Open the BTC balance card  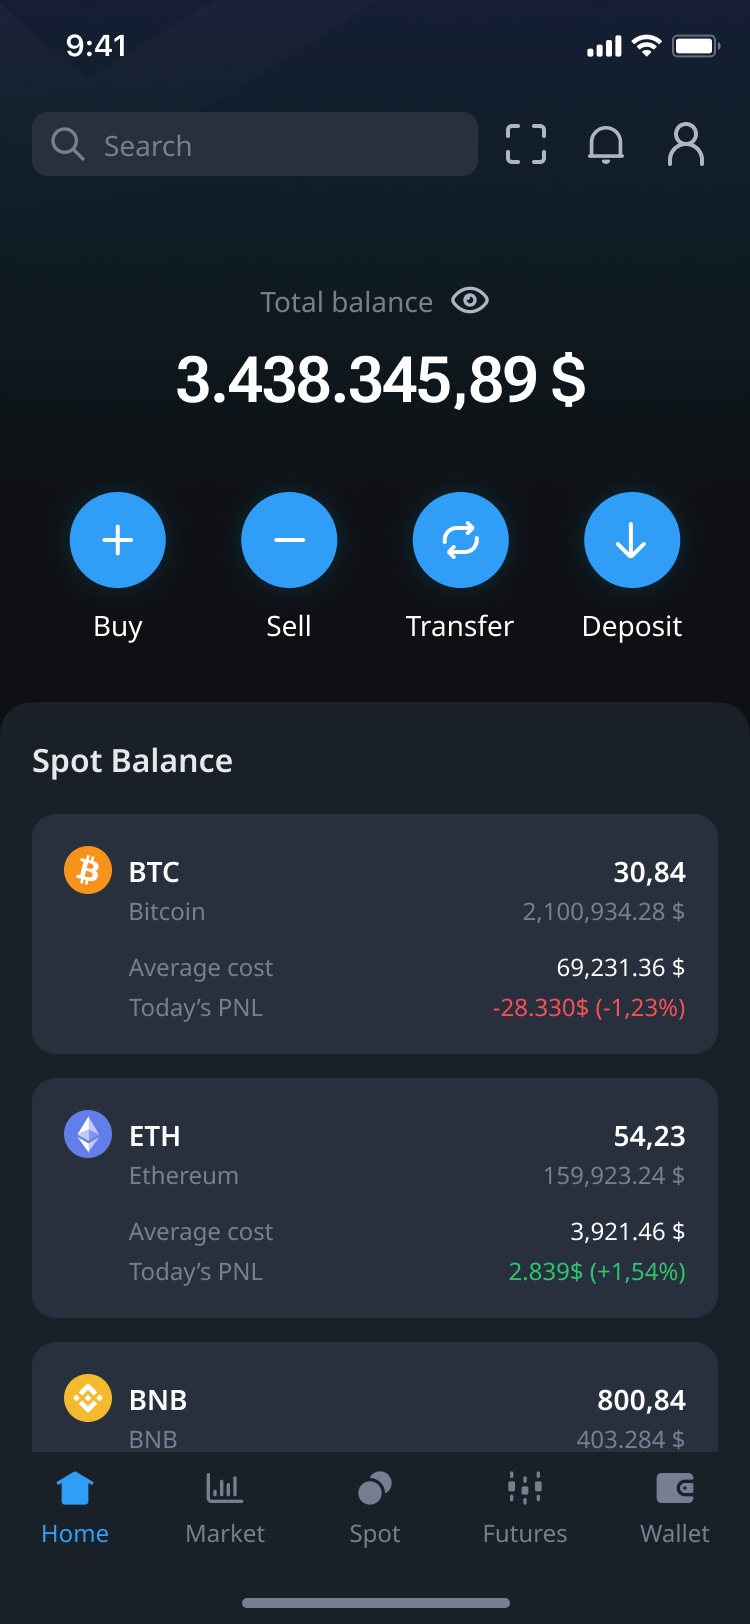tap(375, 934)
